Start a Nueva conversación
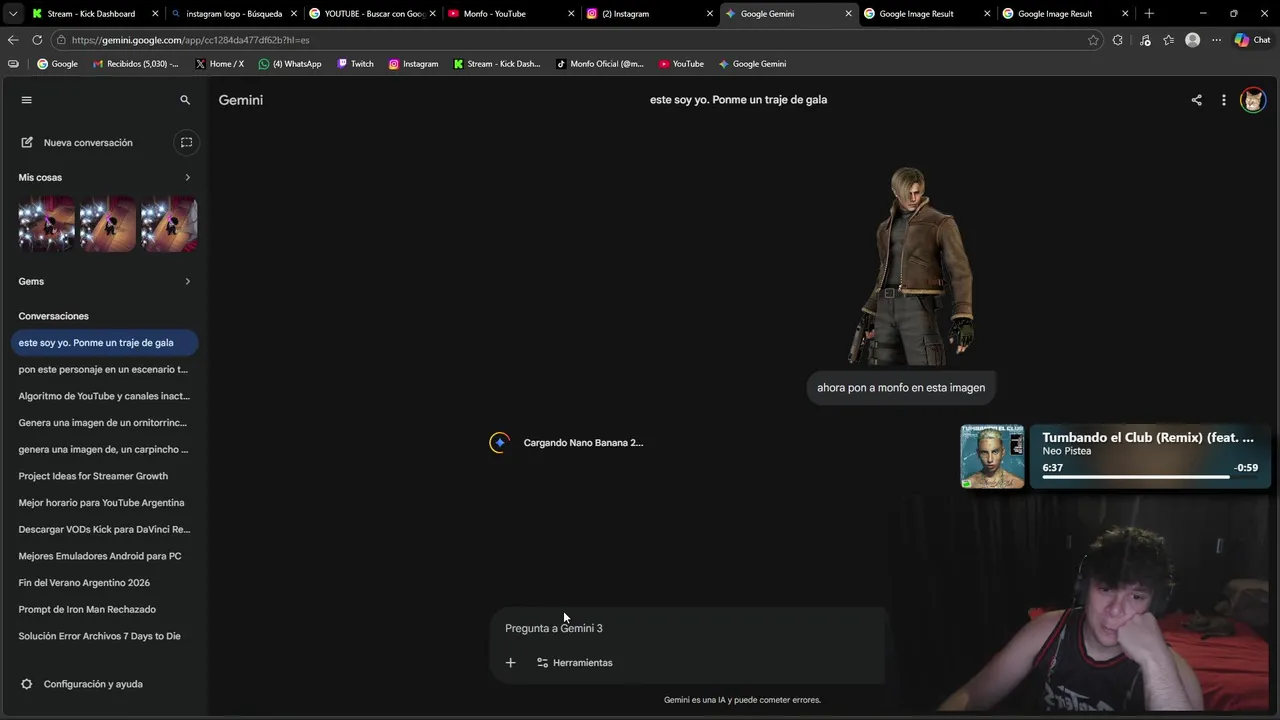This screenshot has width=1280, height=720. [x=88, y=143]
